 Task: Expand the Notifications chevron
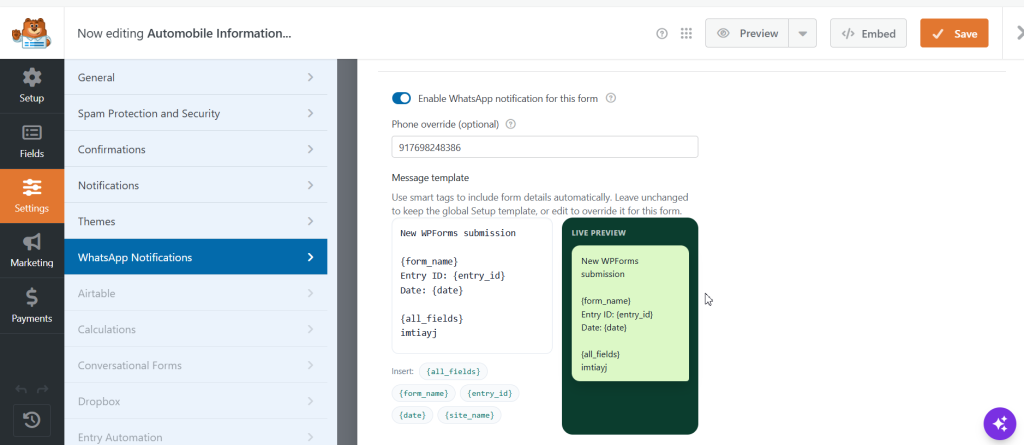point(310,185)
